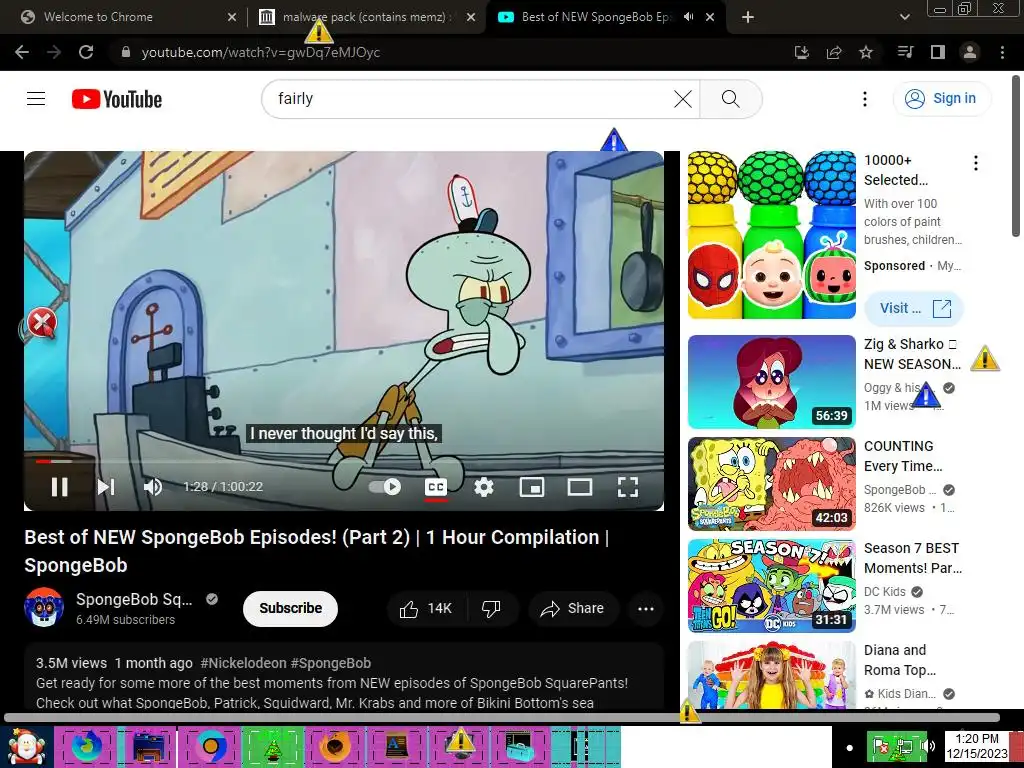
Task: Open Chrome icon in the taskbar
Action: pyautogui.click(x=210, y=746)
